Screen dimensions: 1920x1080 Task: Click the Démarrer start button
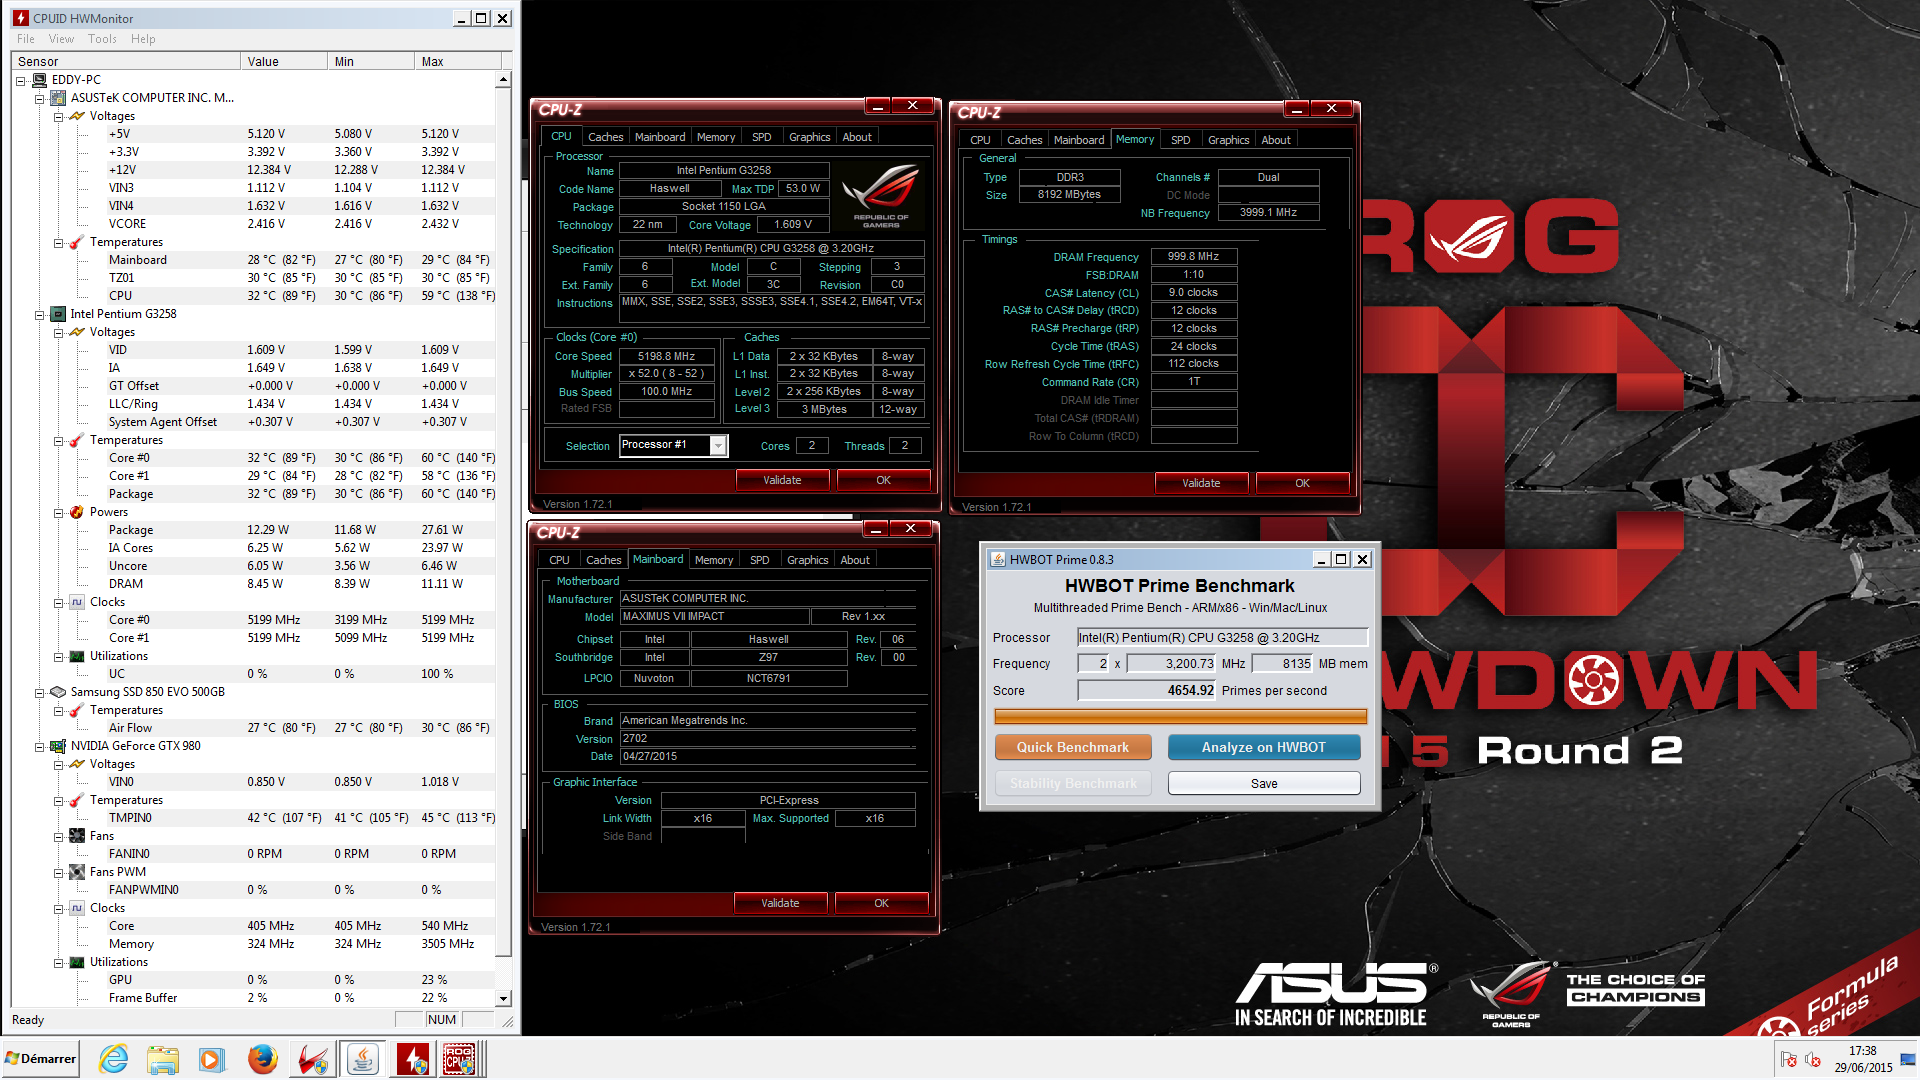pyautogui.click(x=41, y=1058)
